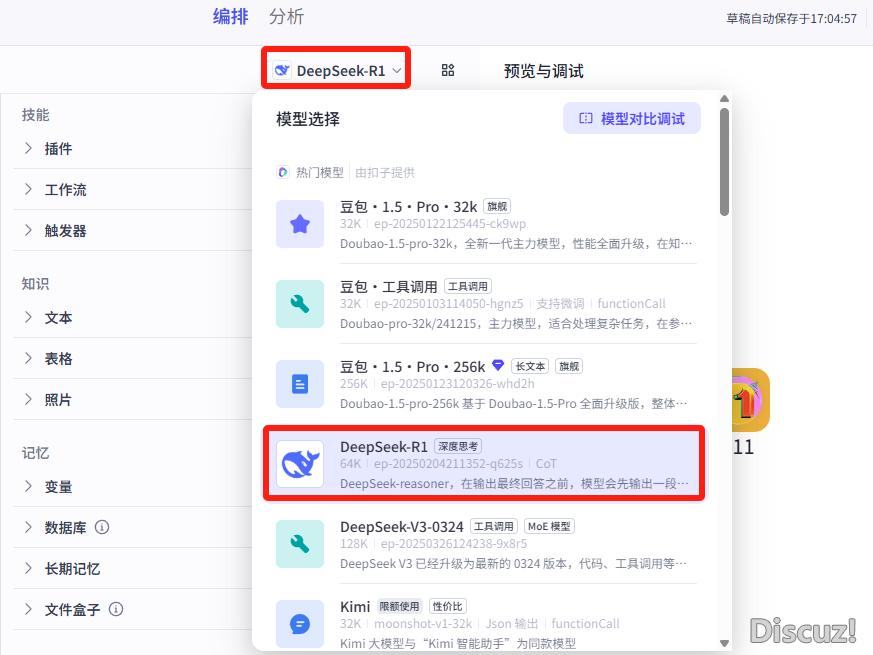Click the DeepSeek-reasoner description text
This screenshot has height=655, width=873.
coord(513,483)
